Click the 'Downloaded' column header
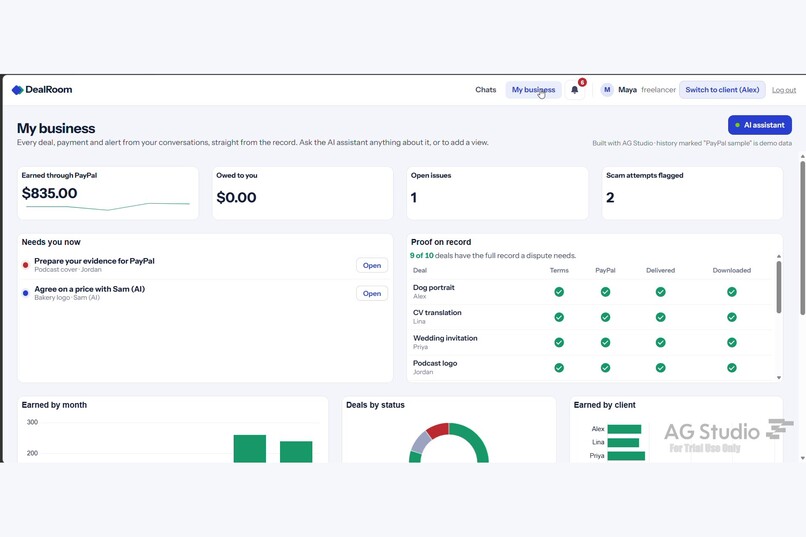Viewport: 806px width, 537px height. point(731,270)
